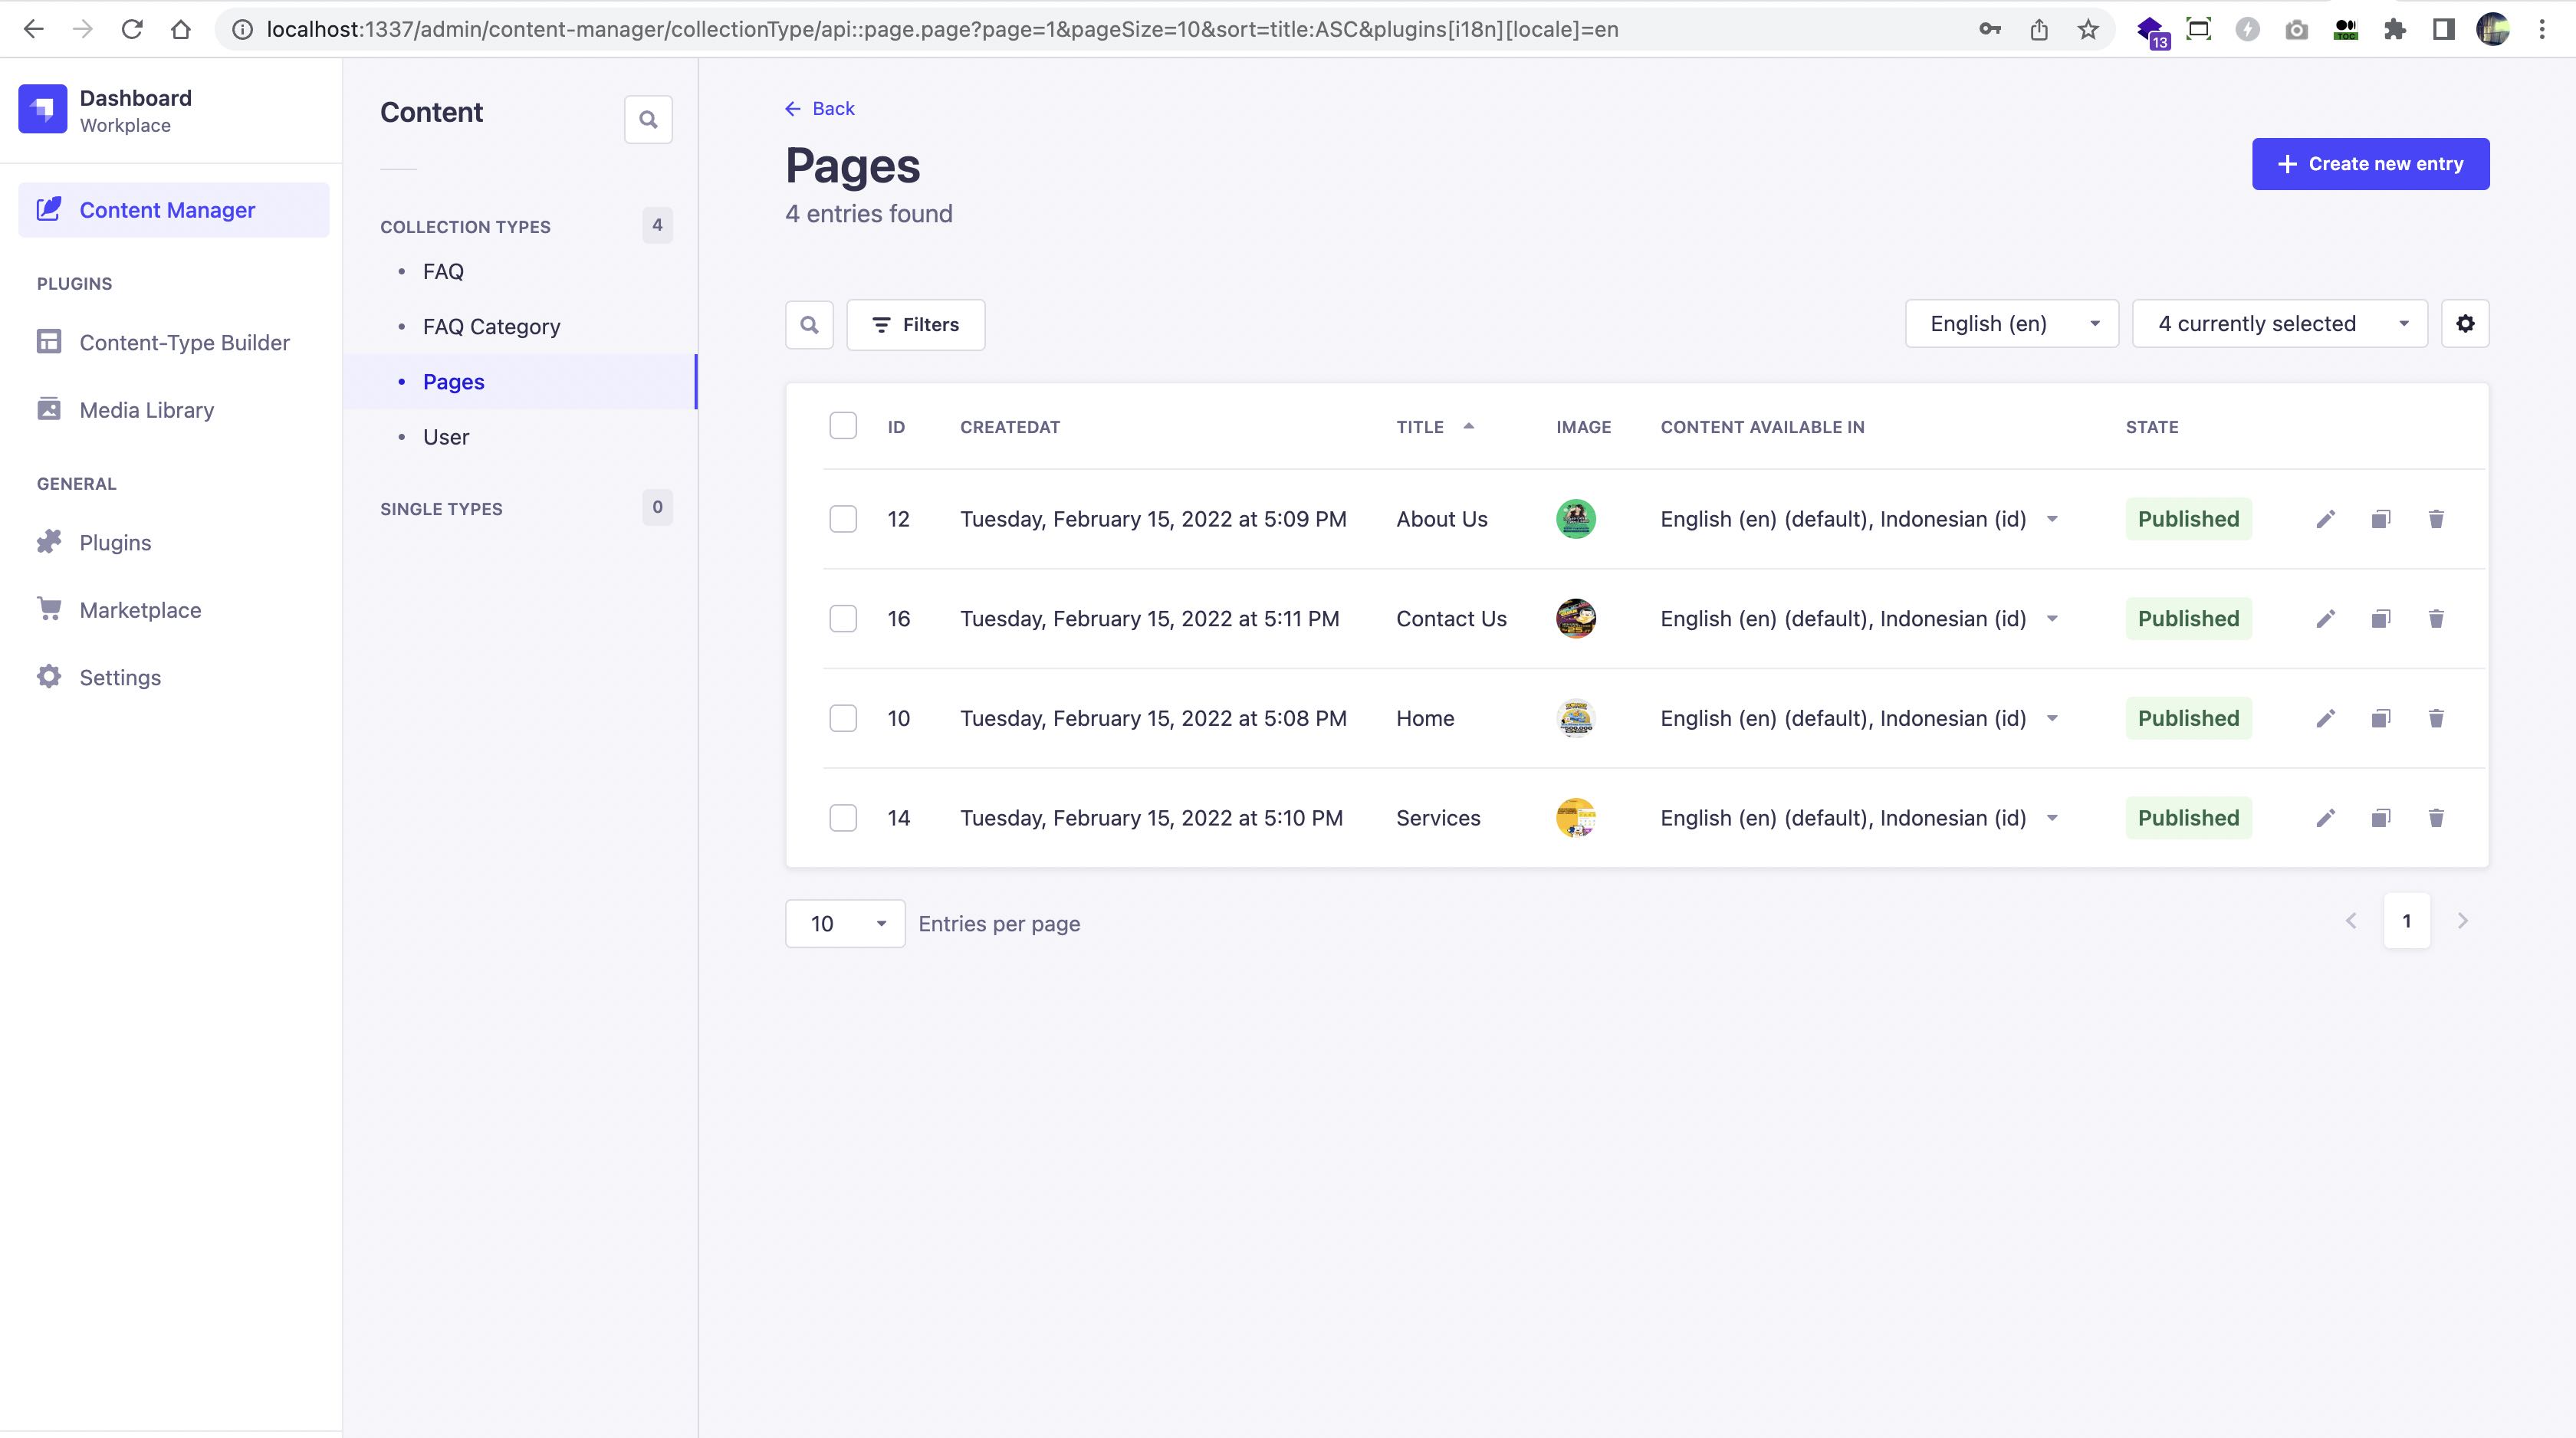Viewport: 2576px width, 1438px height.
Task: Check the Contact Us row checkbox
Action: click(843, 619)
